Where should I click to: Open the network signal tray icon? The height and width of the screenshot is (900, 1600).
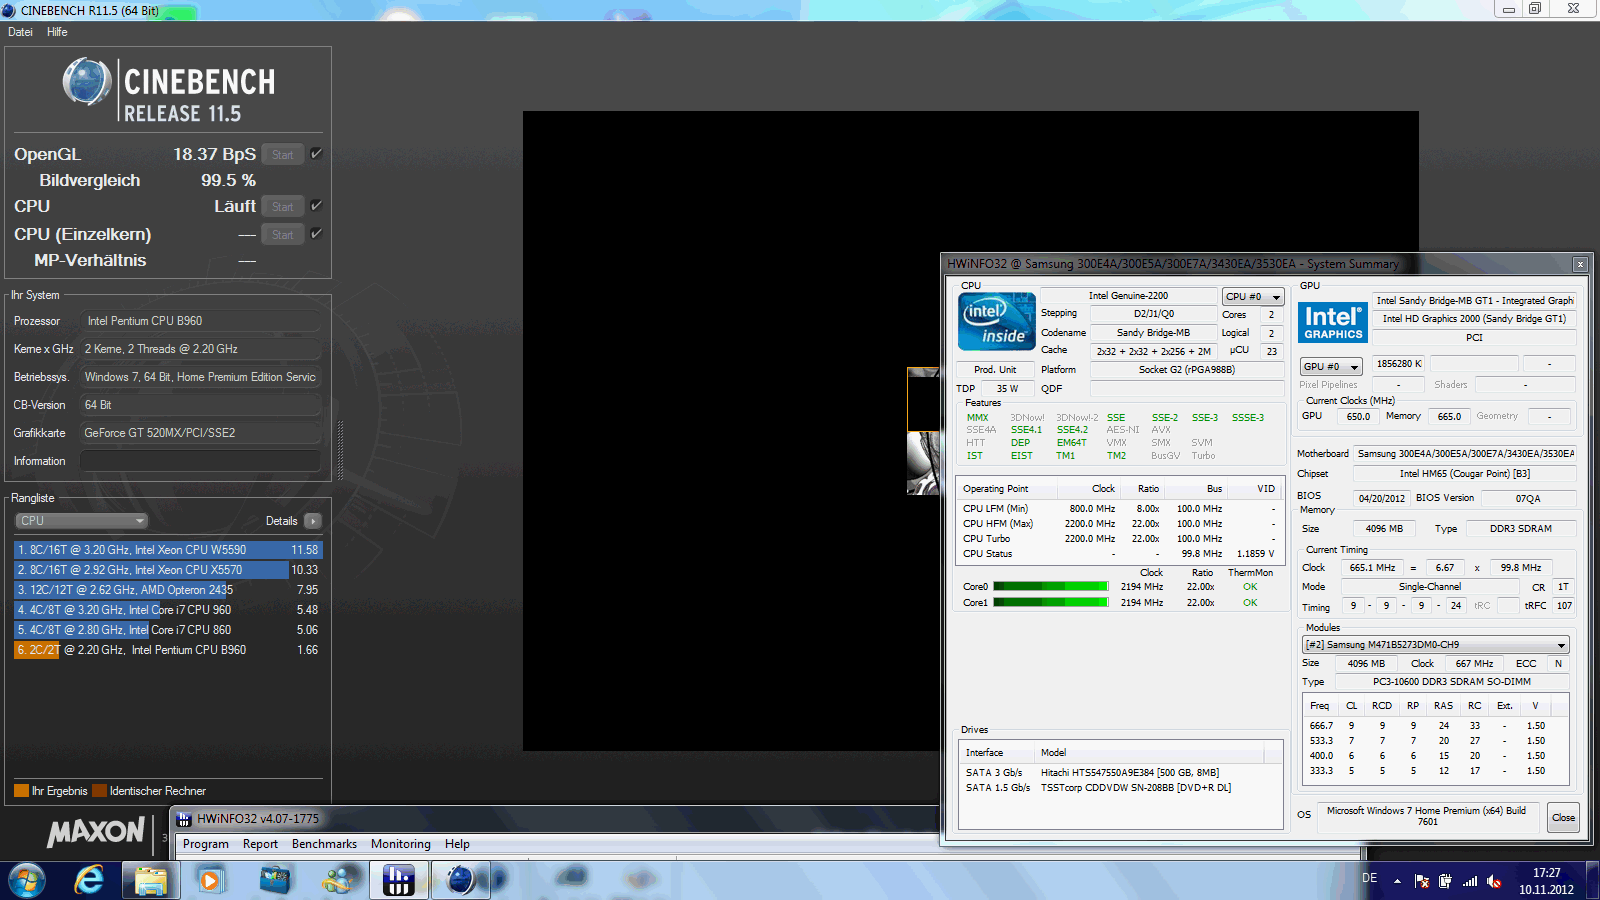(x=1469, y=881)
